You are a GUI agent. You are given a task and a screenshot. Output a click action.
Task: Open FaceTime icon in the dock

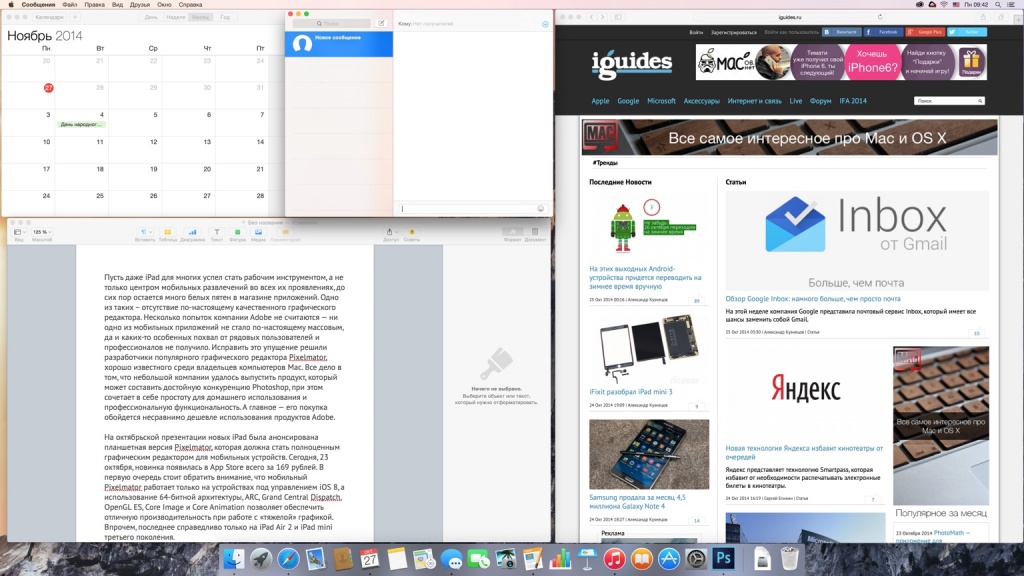click(x=479, y=559)
